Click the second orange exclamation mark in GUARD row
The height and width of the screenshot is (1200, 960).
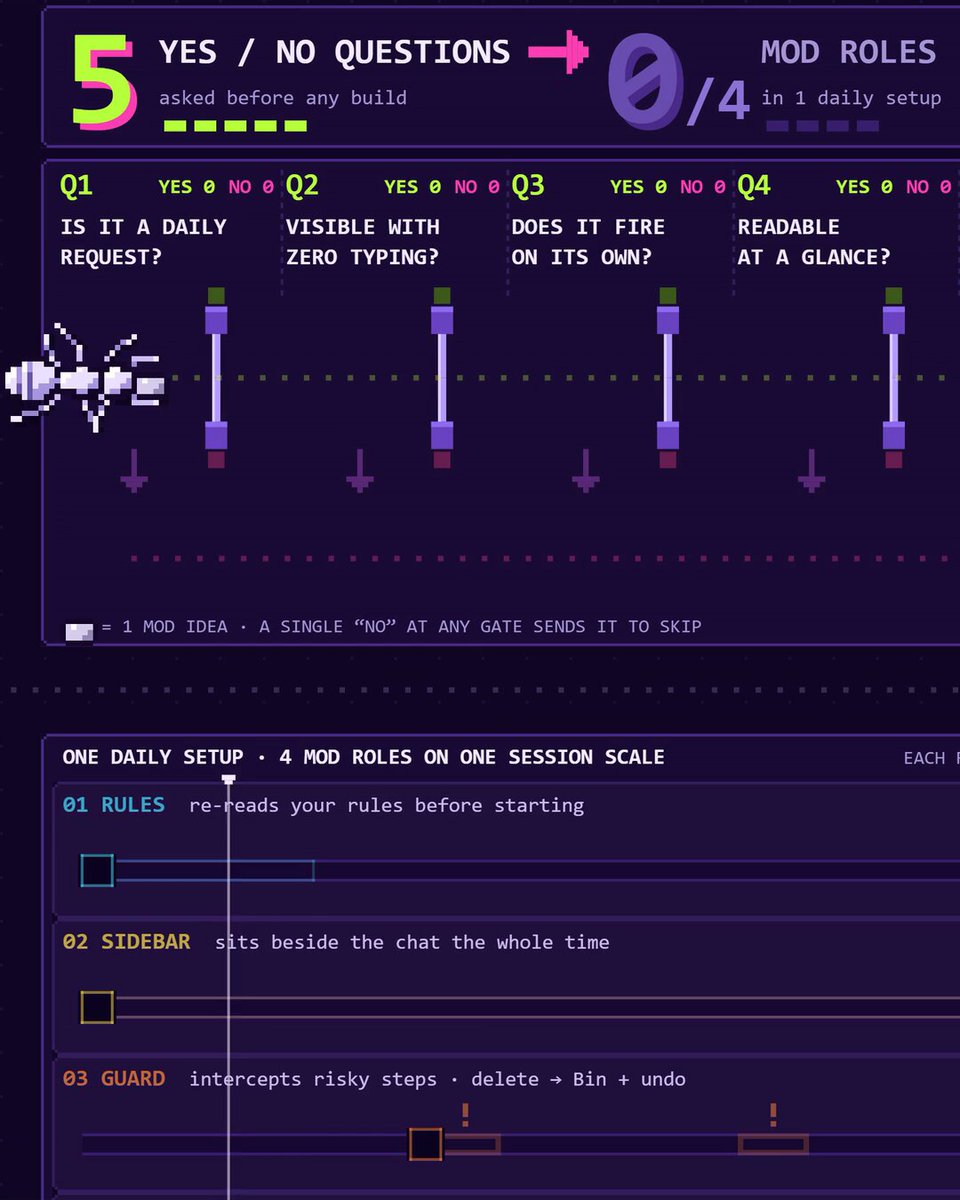click(773, 1114)
